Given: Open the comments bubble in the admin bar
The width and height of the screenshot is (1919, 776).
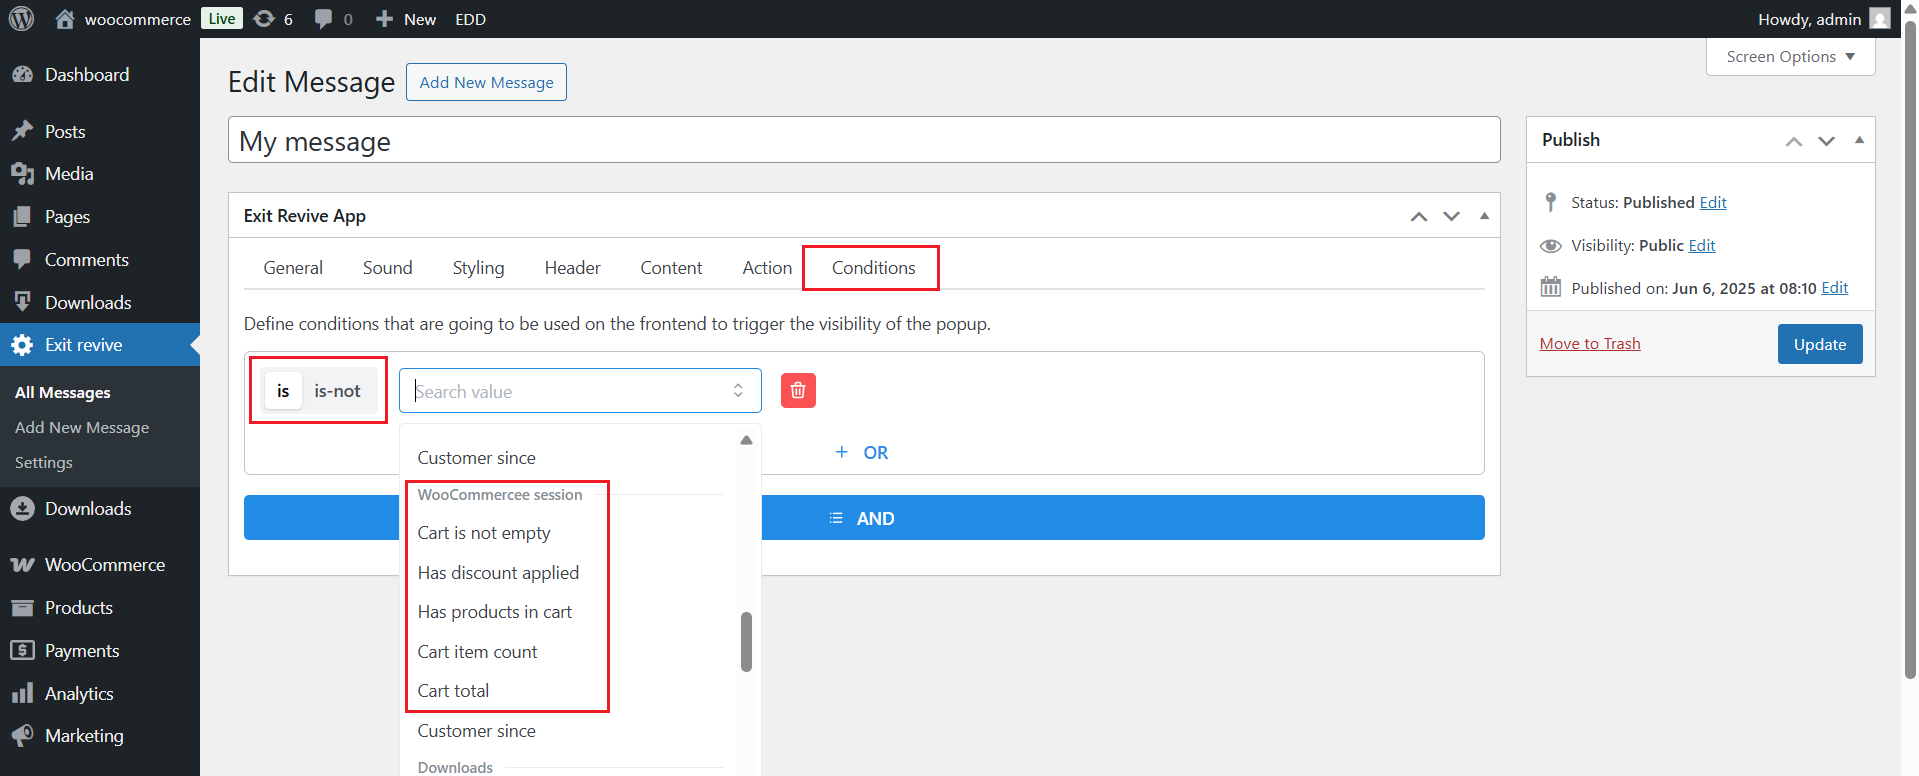Looking at the screenshot, I should pyautogui.click(x=333, y=19).
